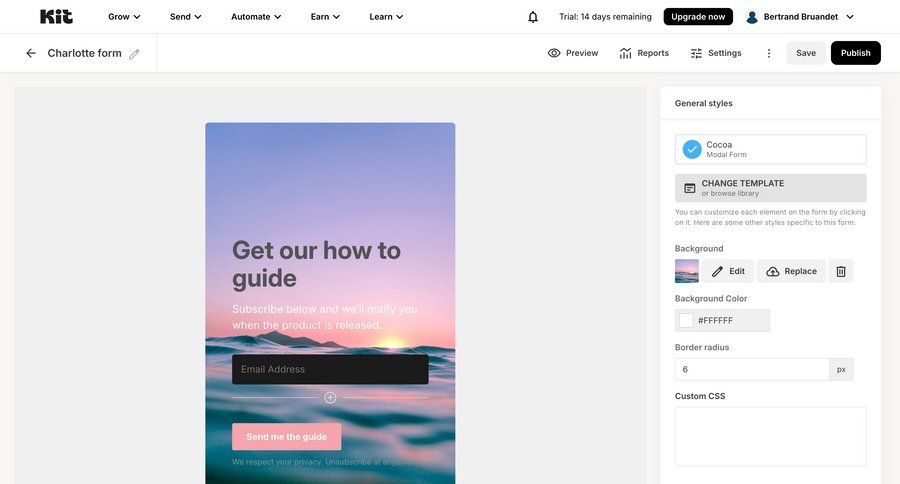Click Change Template button
Image resolution: width=900 pixels, height=484 pixels.
[770, 188]
